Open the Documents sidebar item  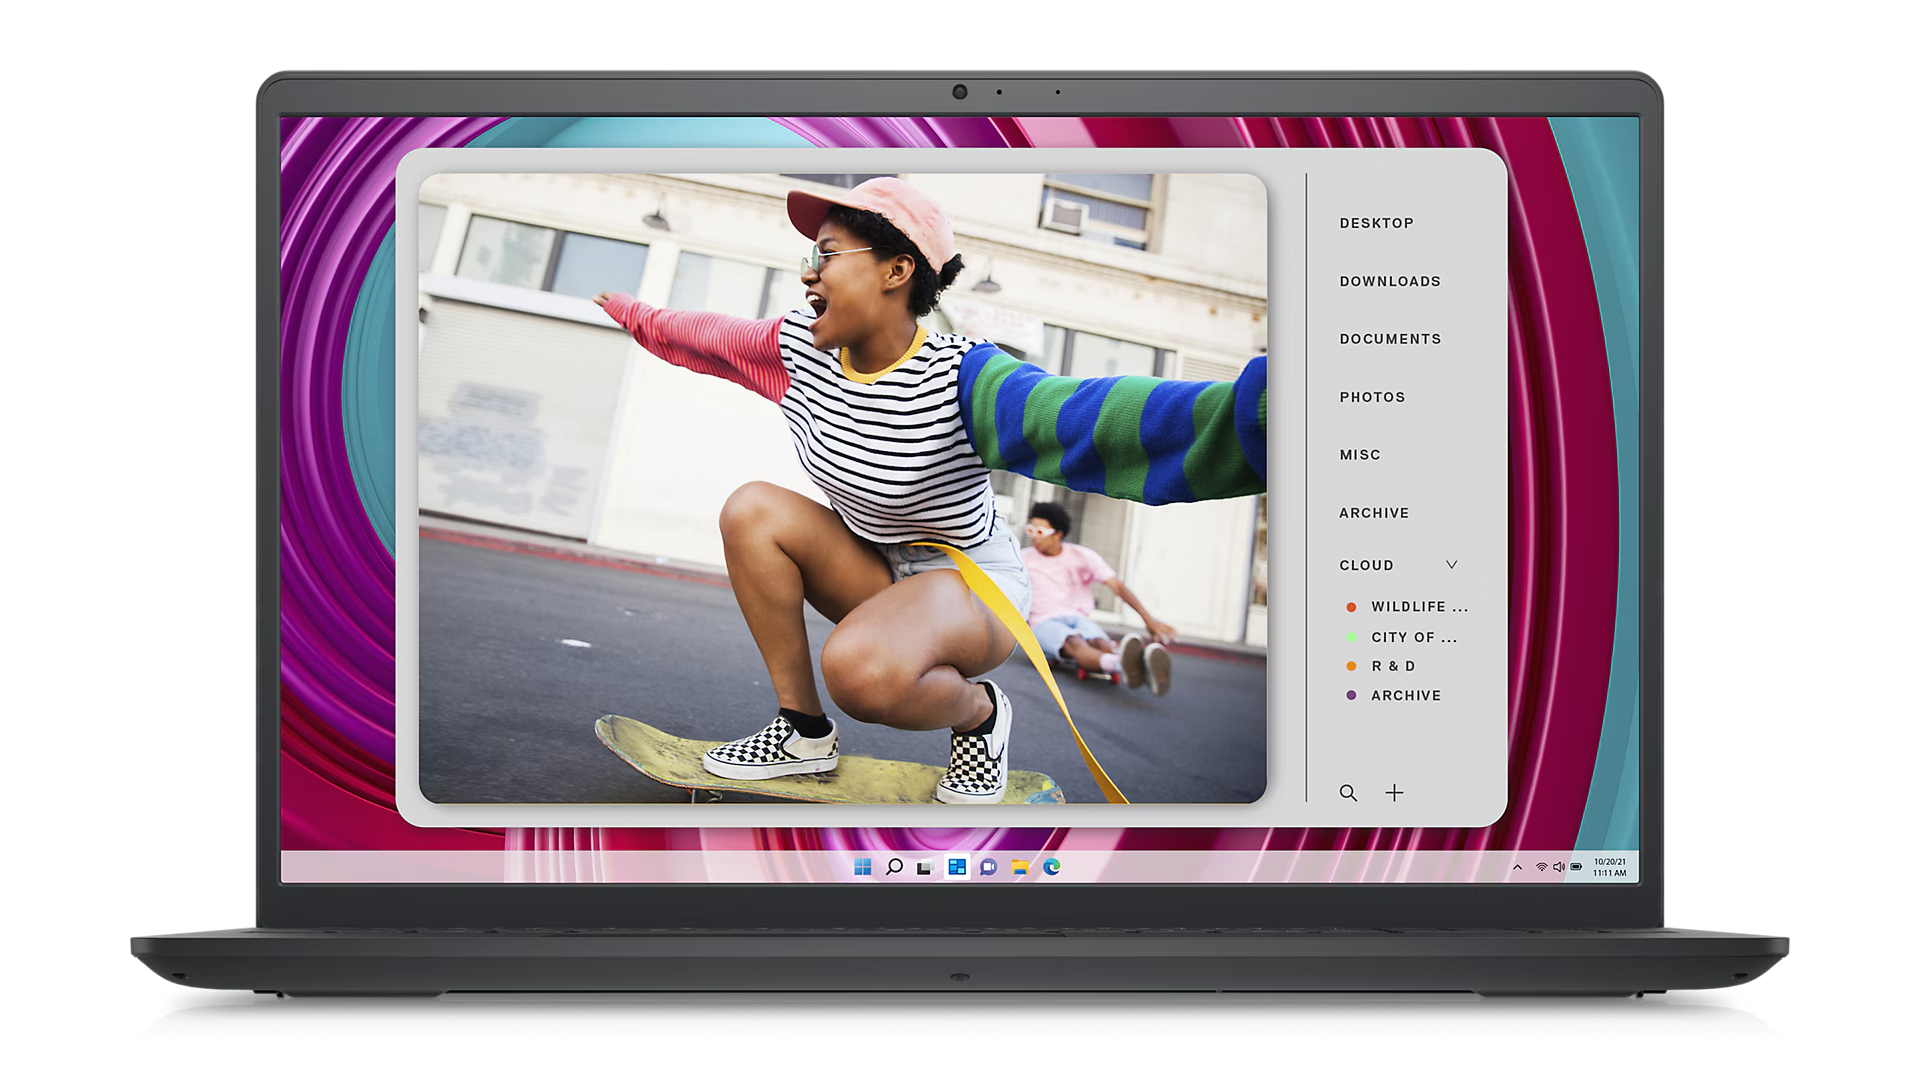[x=1390, y=340]
